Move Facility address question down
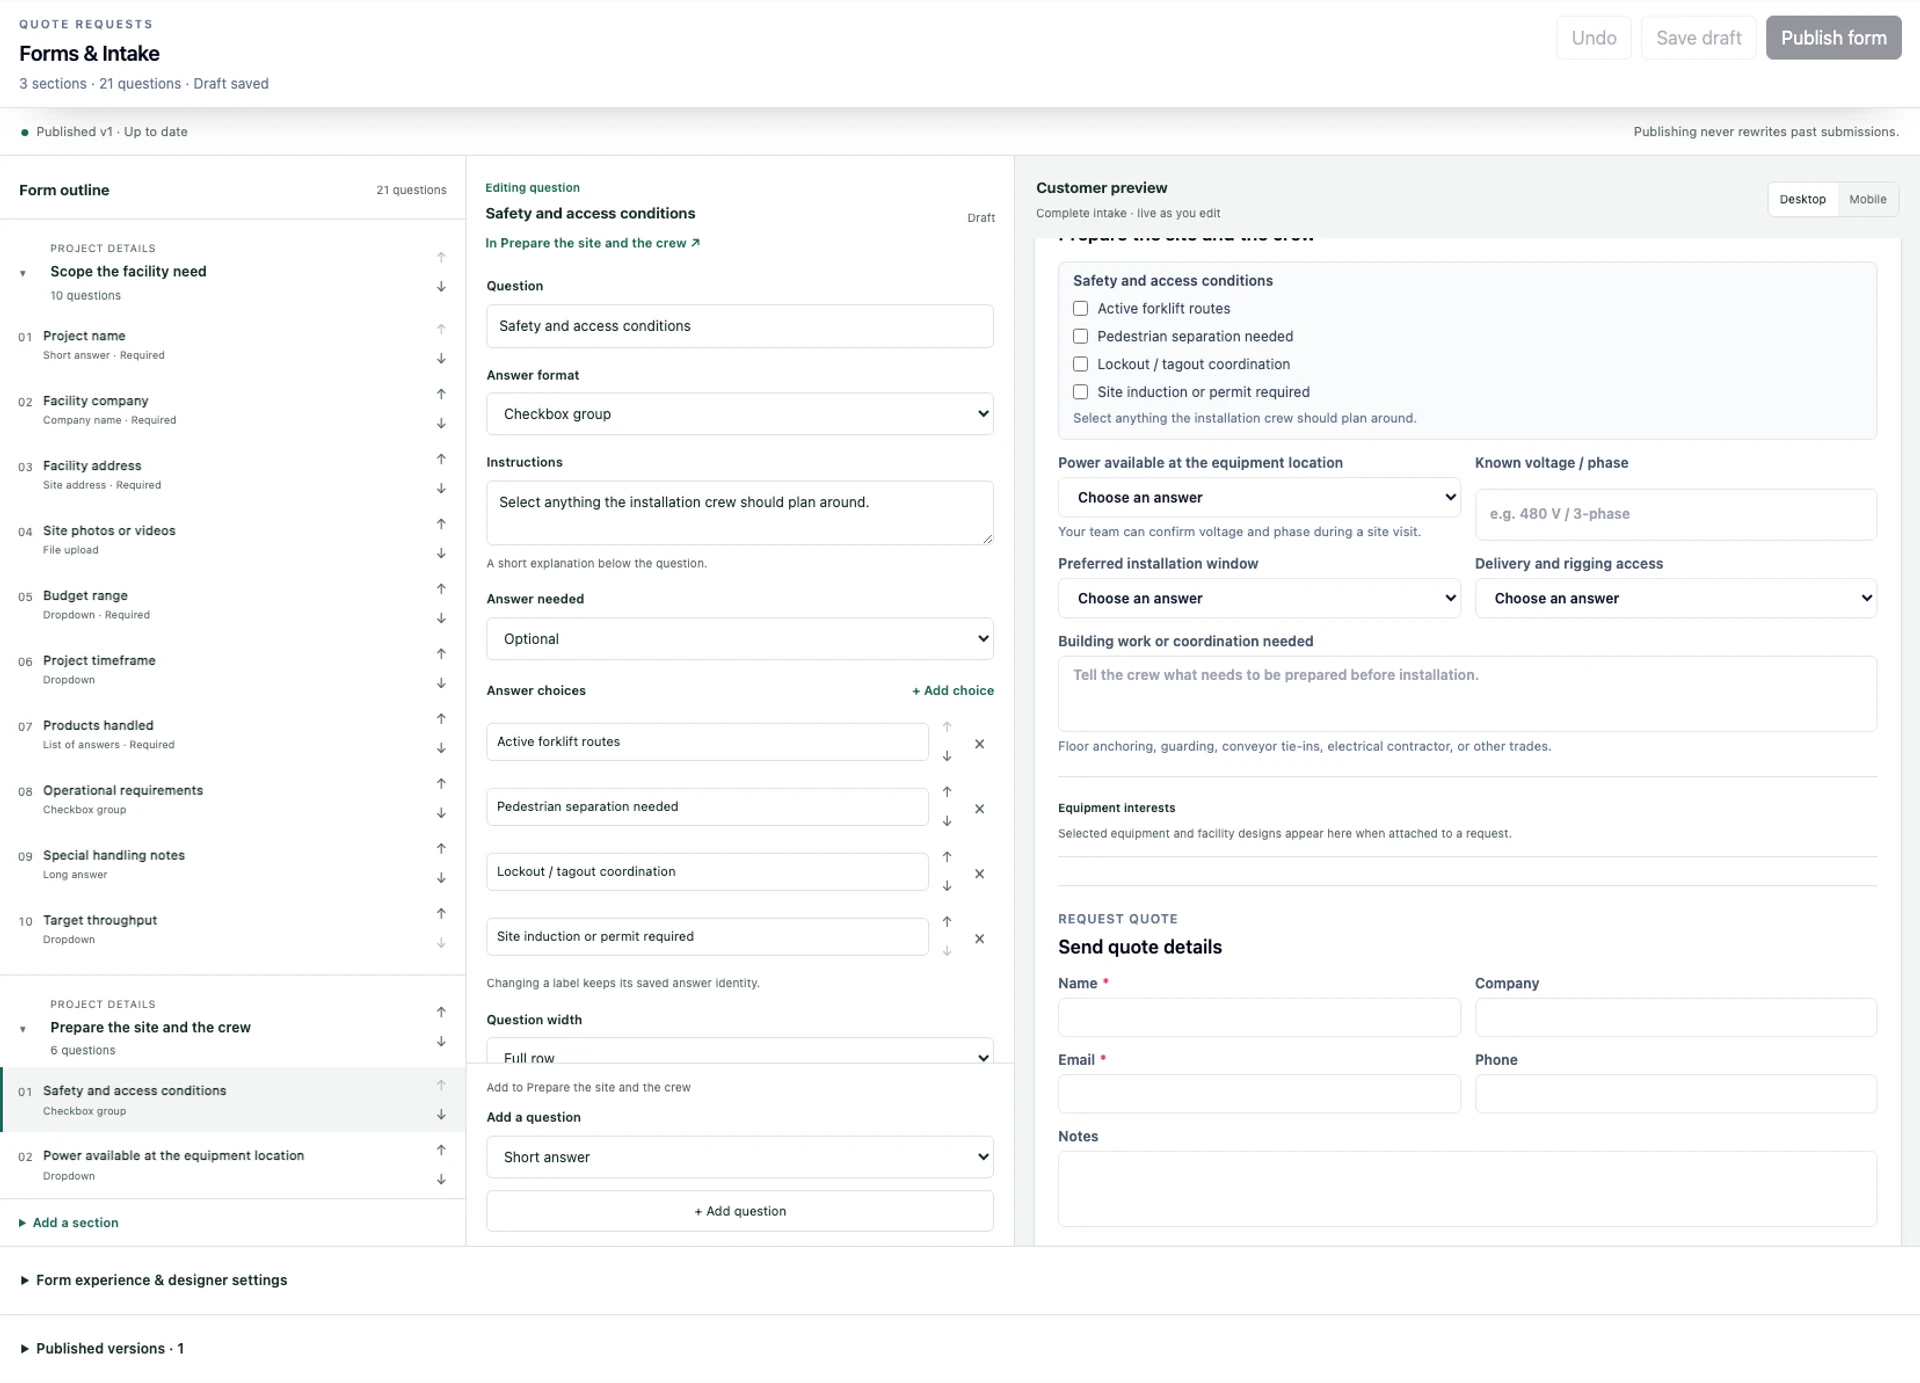This screenshot has width=1920, height=1383. coord(441,489)
